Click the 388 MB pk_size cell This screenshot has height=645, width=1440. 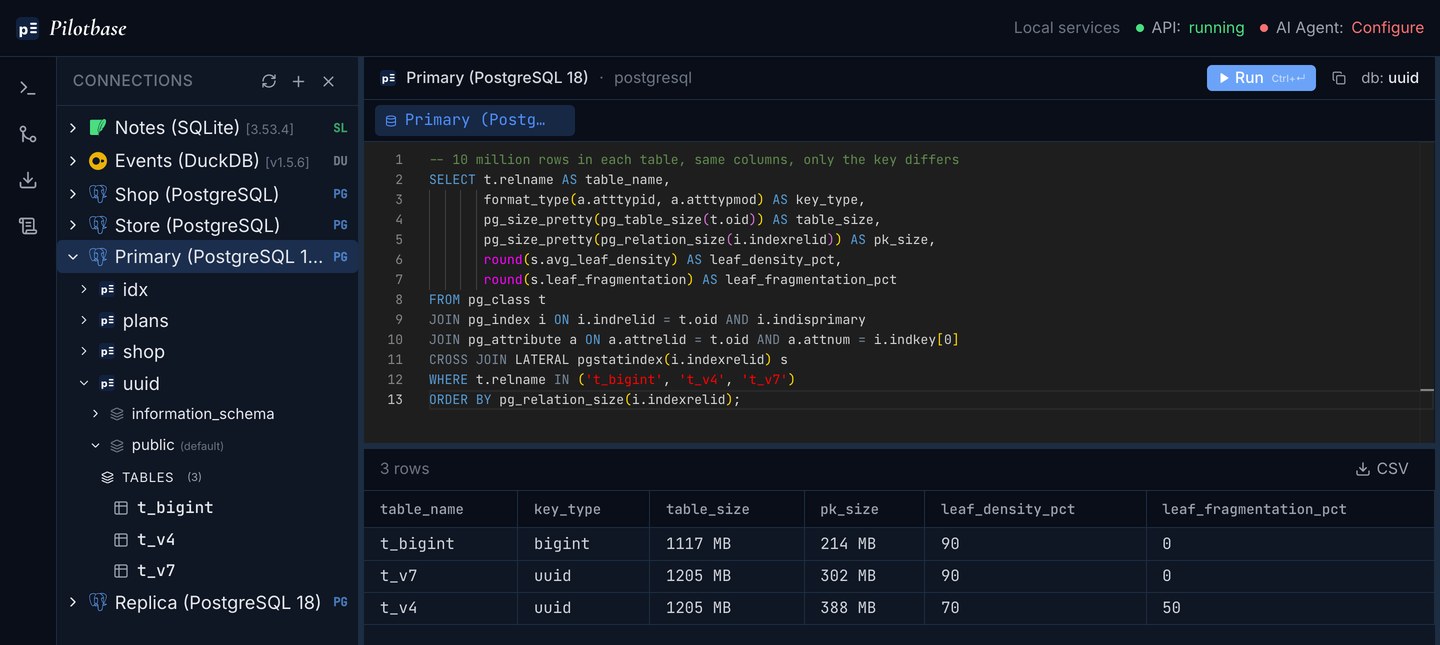click(x=866, y=608)
